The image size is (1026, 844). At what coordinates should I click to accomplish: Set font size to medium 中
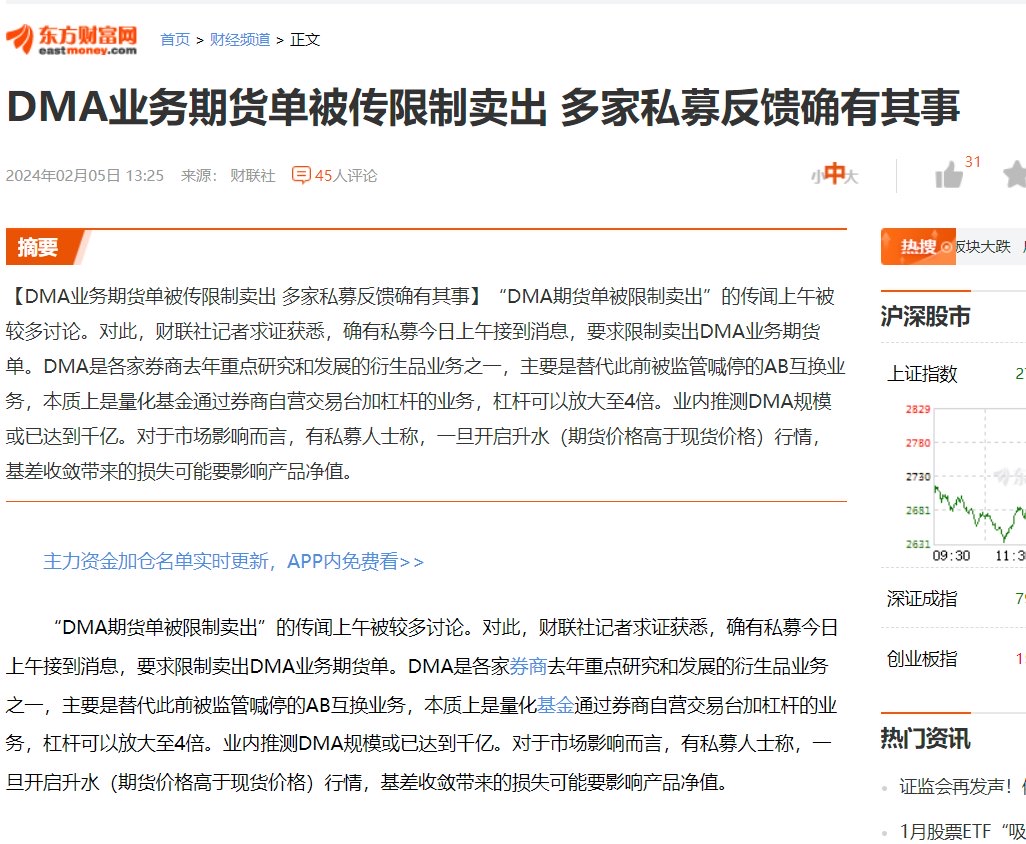coord(834,173)
